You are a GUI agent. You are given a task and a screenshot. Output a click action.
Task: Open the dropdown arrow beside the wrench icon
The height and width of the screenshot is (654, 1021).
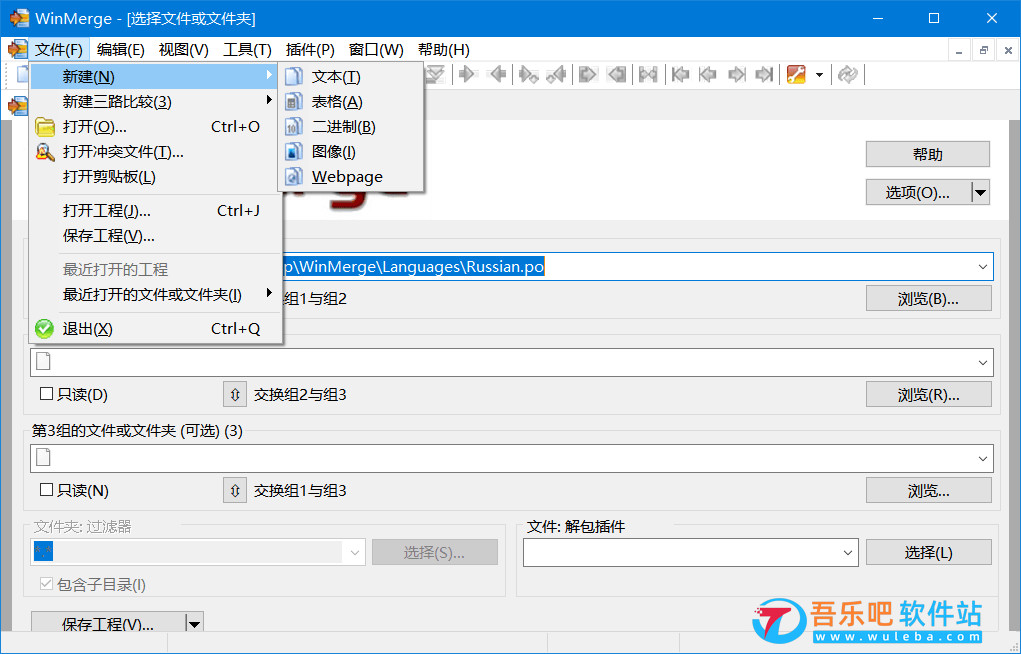tap(819, 75)
